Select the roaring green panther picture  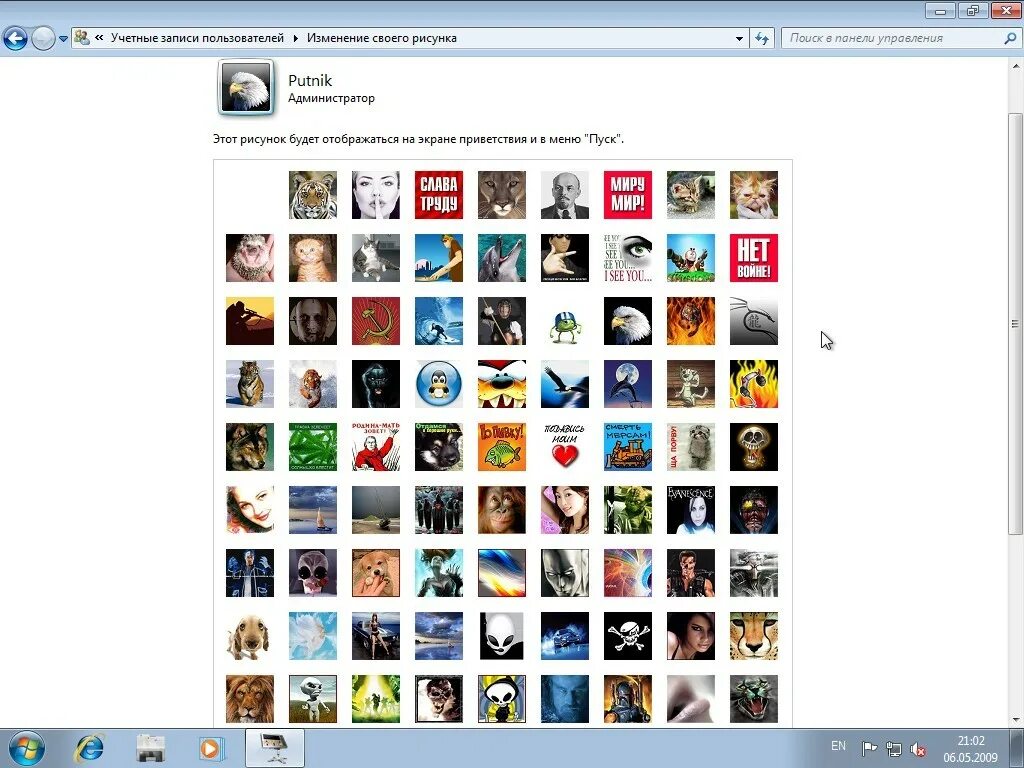point(754,699)
